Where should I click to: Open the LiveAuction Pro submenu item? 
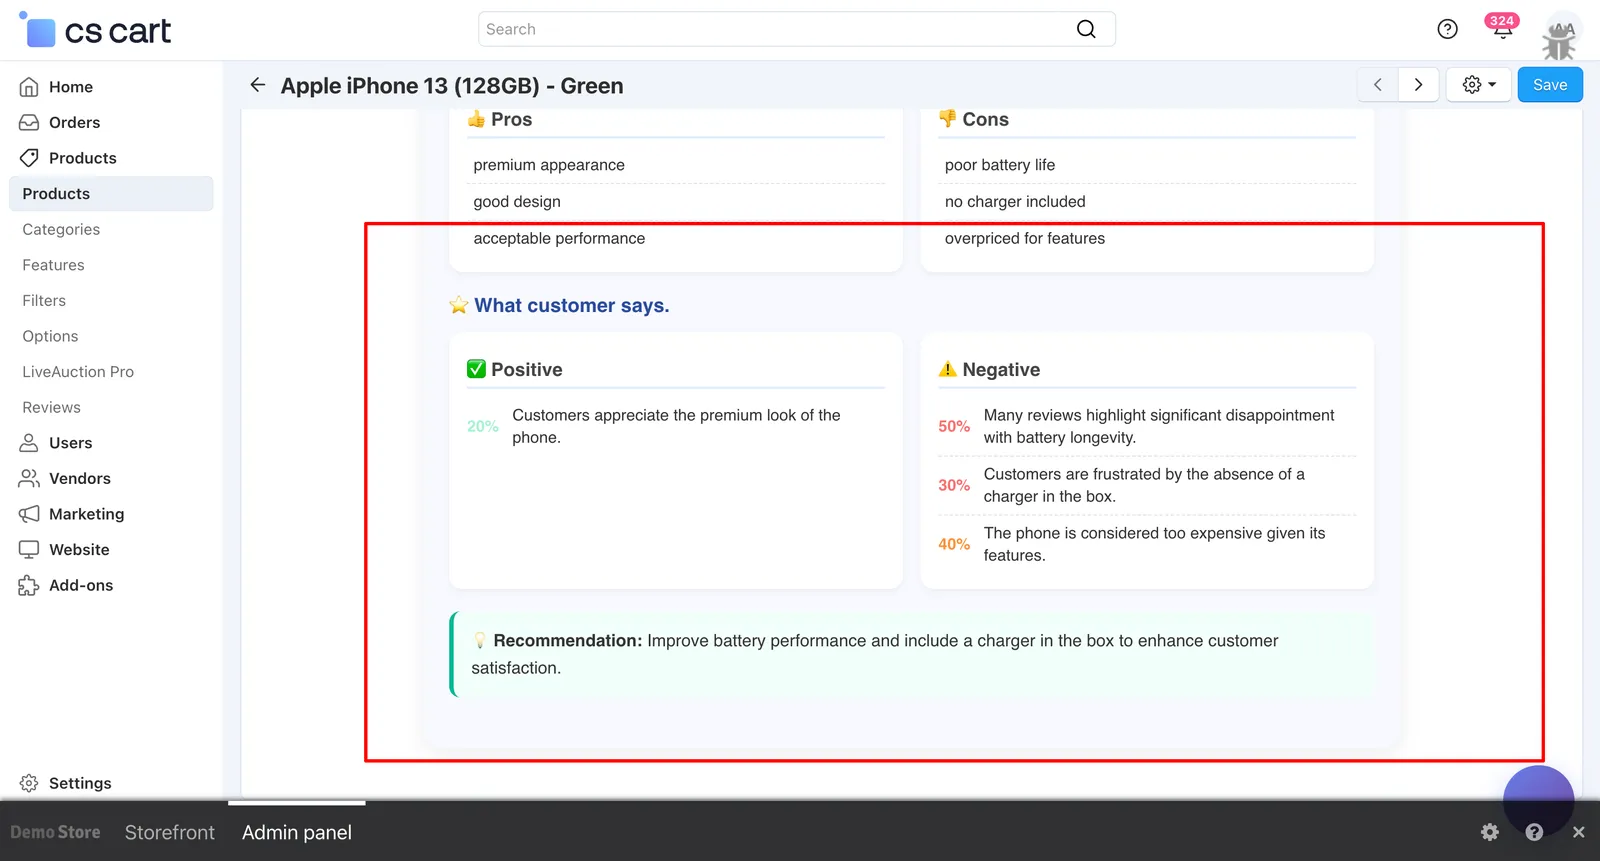click(78, 372)
